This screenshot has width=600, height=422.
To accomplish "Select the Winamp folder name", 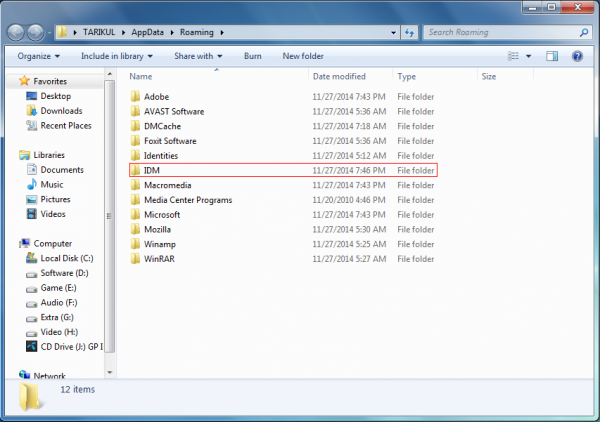I will (x=160, y=244).
